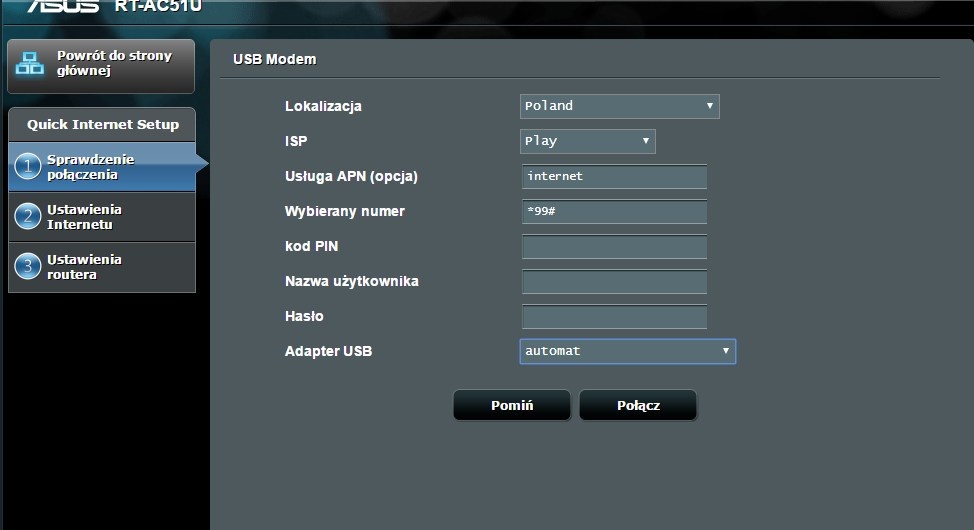Click the step 2 number circle
The height and width of the screenshot is (530, 974).
coord(28,217)
